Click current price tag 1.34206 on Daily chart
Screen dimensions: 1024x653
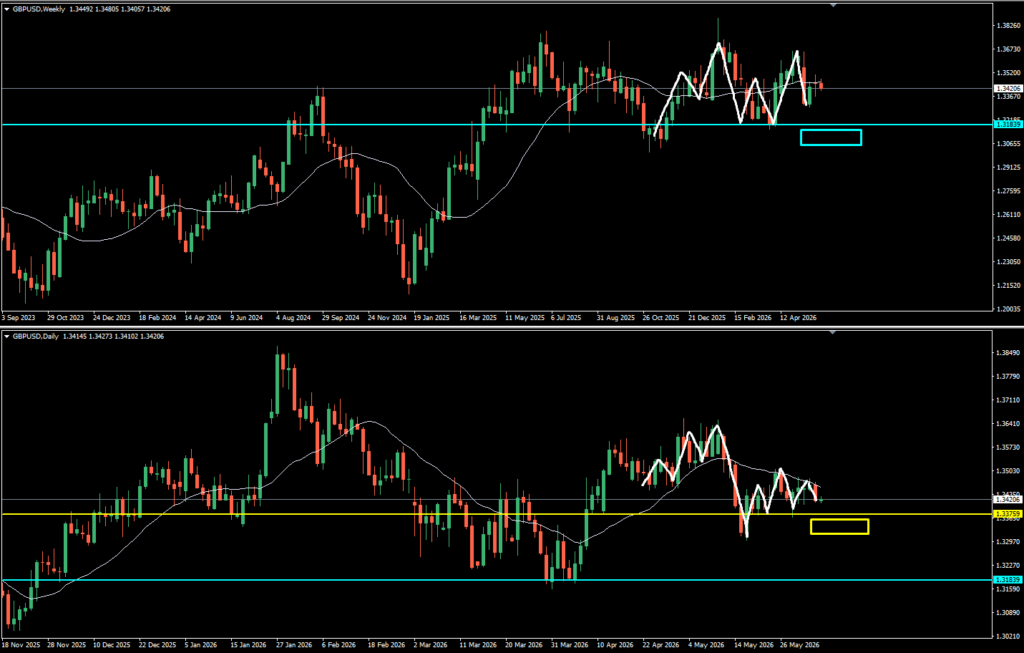[x=1008, y=500]
